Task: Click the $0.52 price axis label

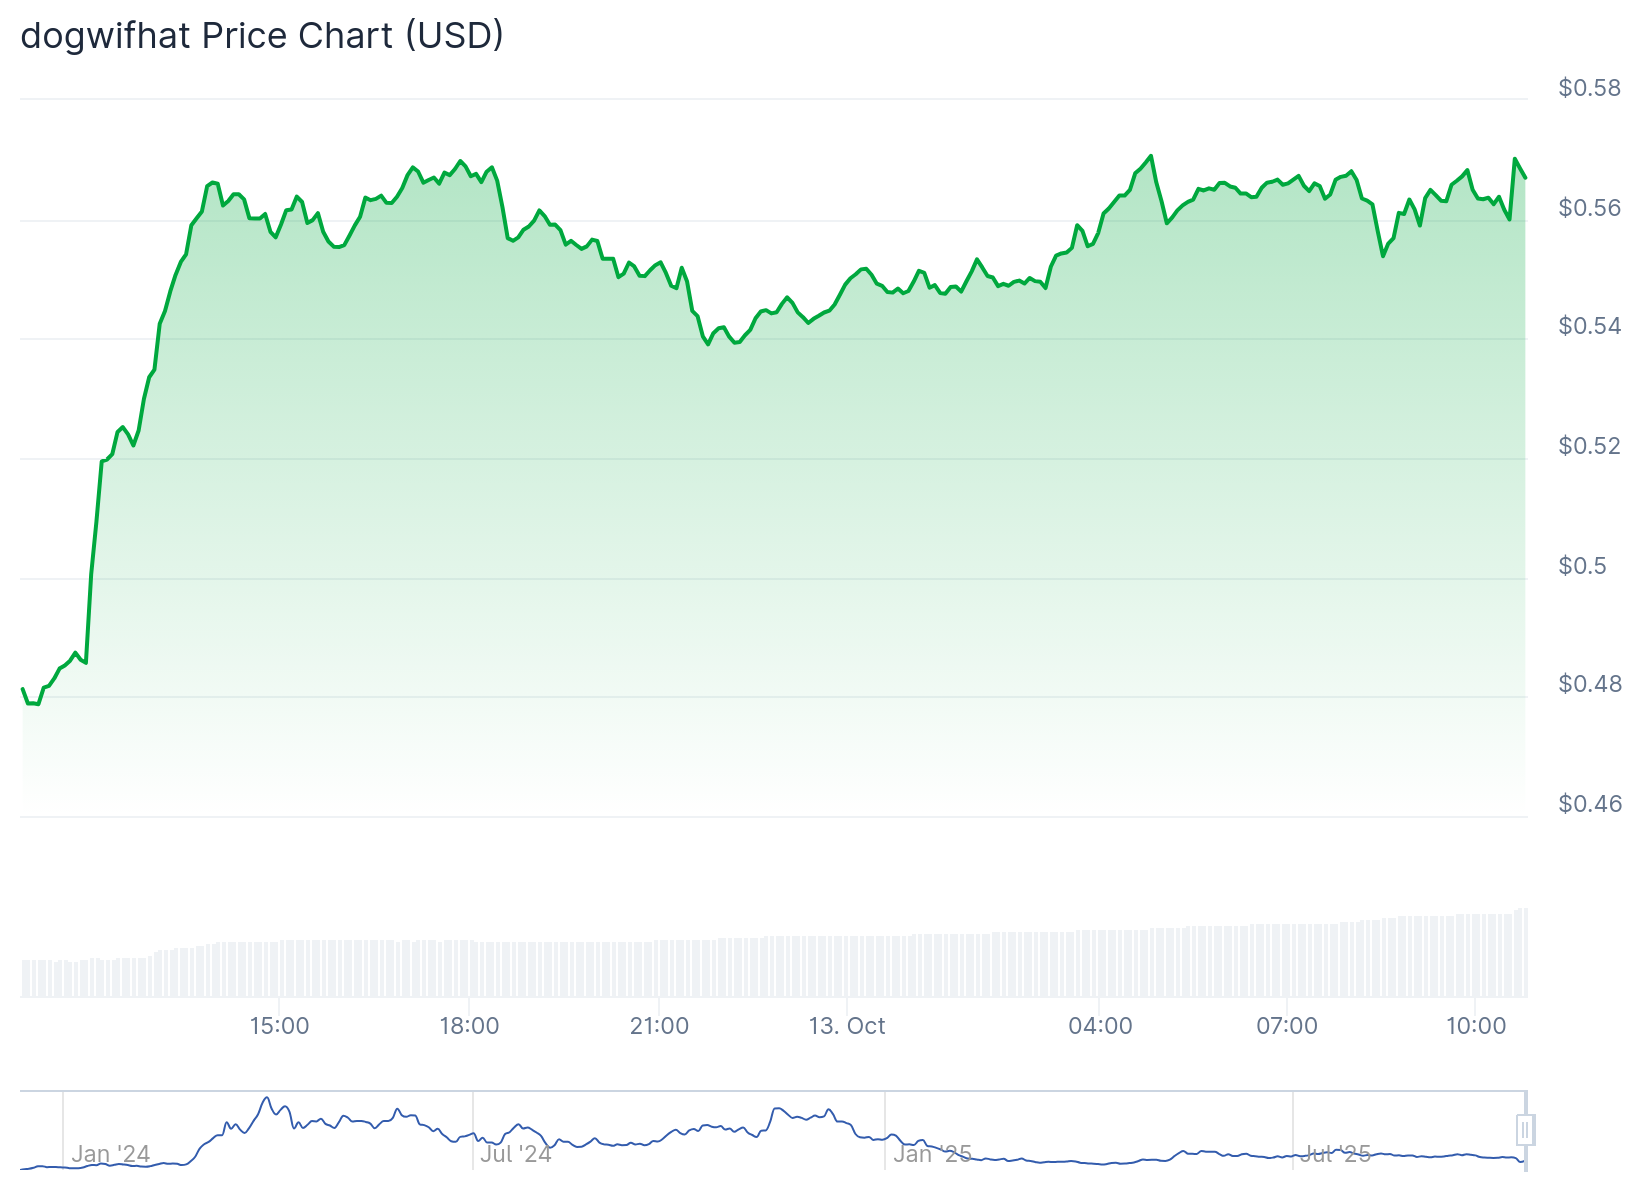Action: [1589, 446]
